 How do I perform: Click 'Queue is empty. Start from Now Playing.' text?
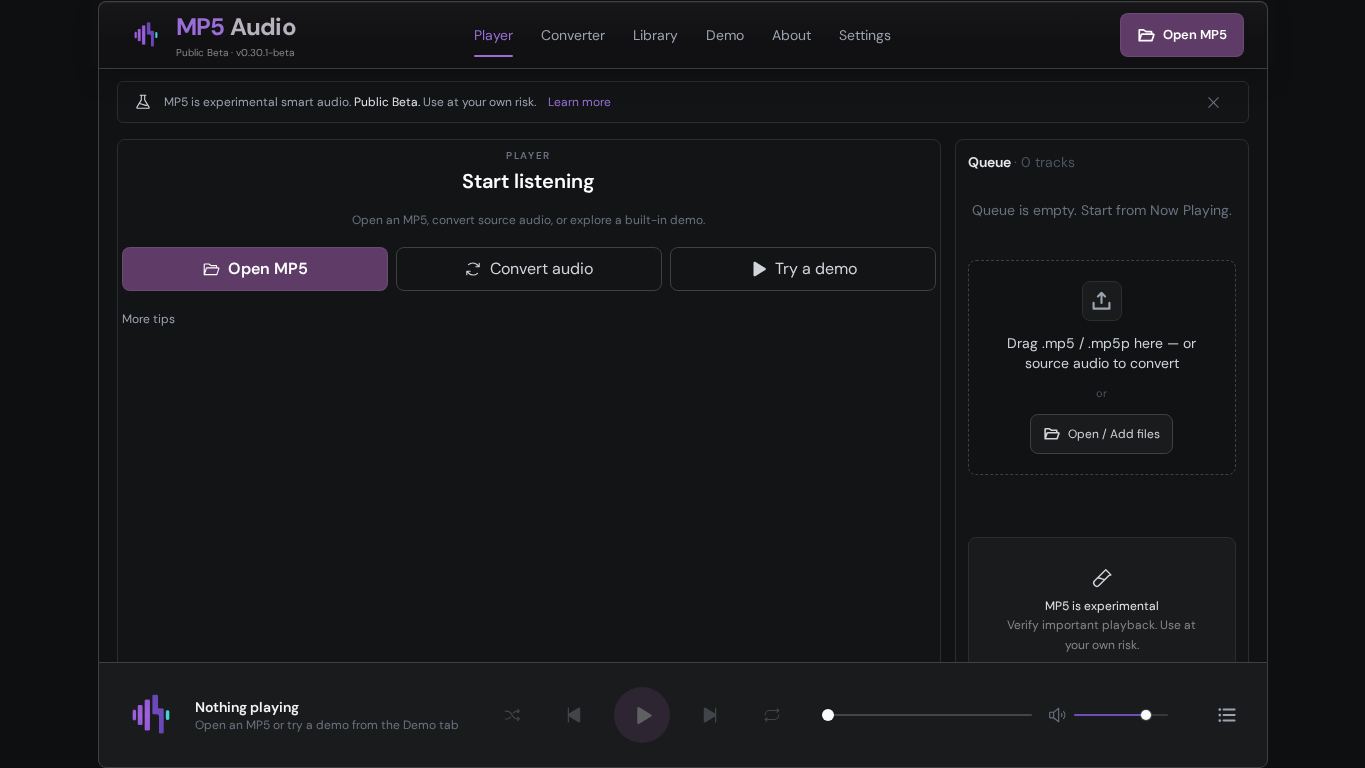(1102, 210)
